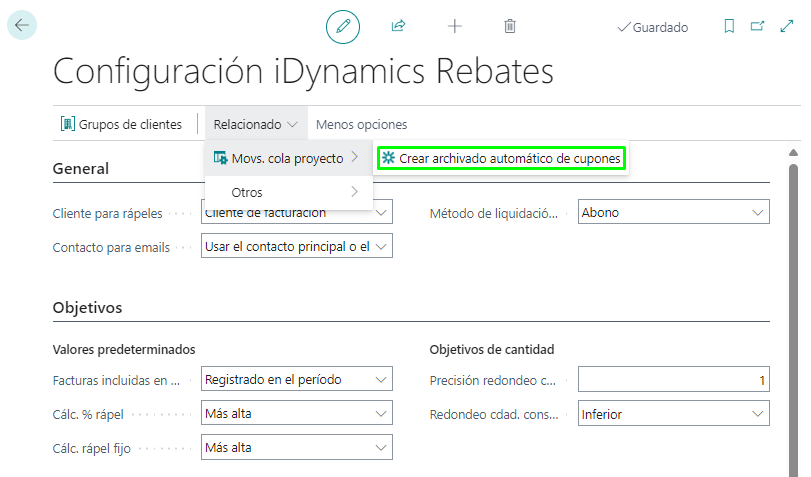Click the Objetivos de cantidad subheading
The width and height of the screenshot is (811, 477).
tap(491, 350)
